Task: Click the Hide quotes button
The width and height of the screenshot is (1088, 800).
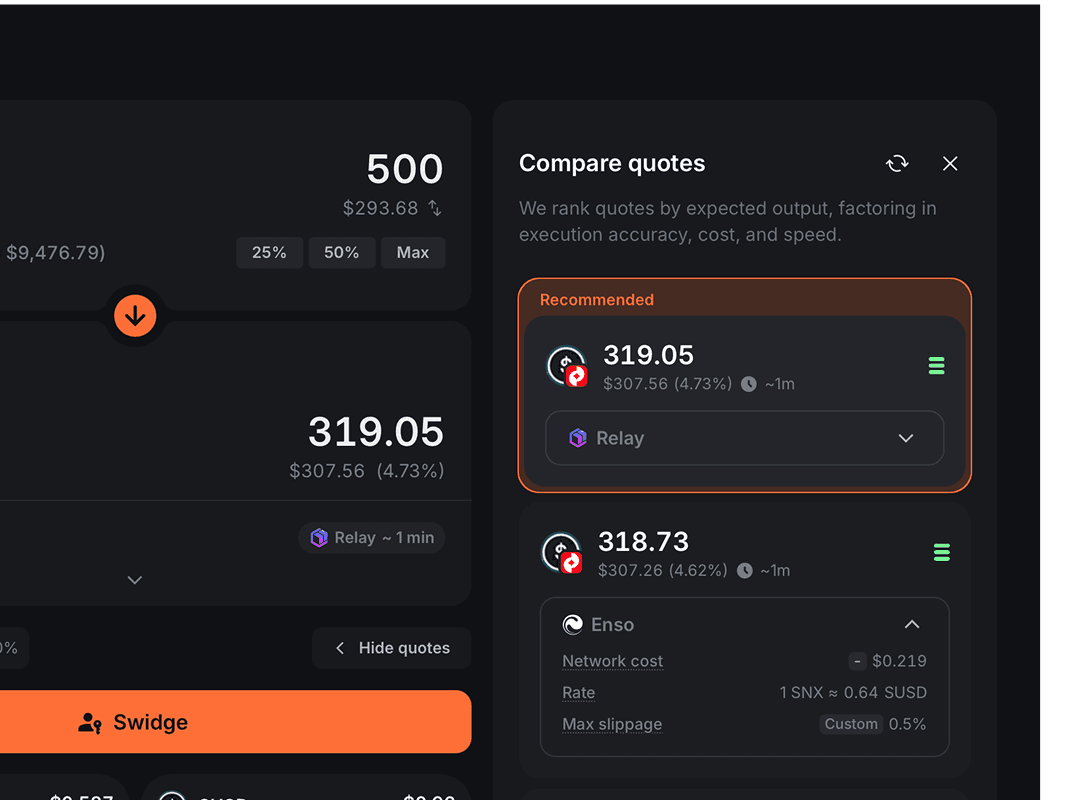Action: click(392, 648)
